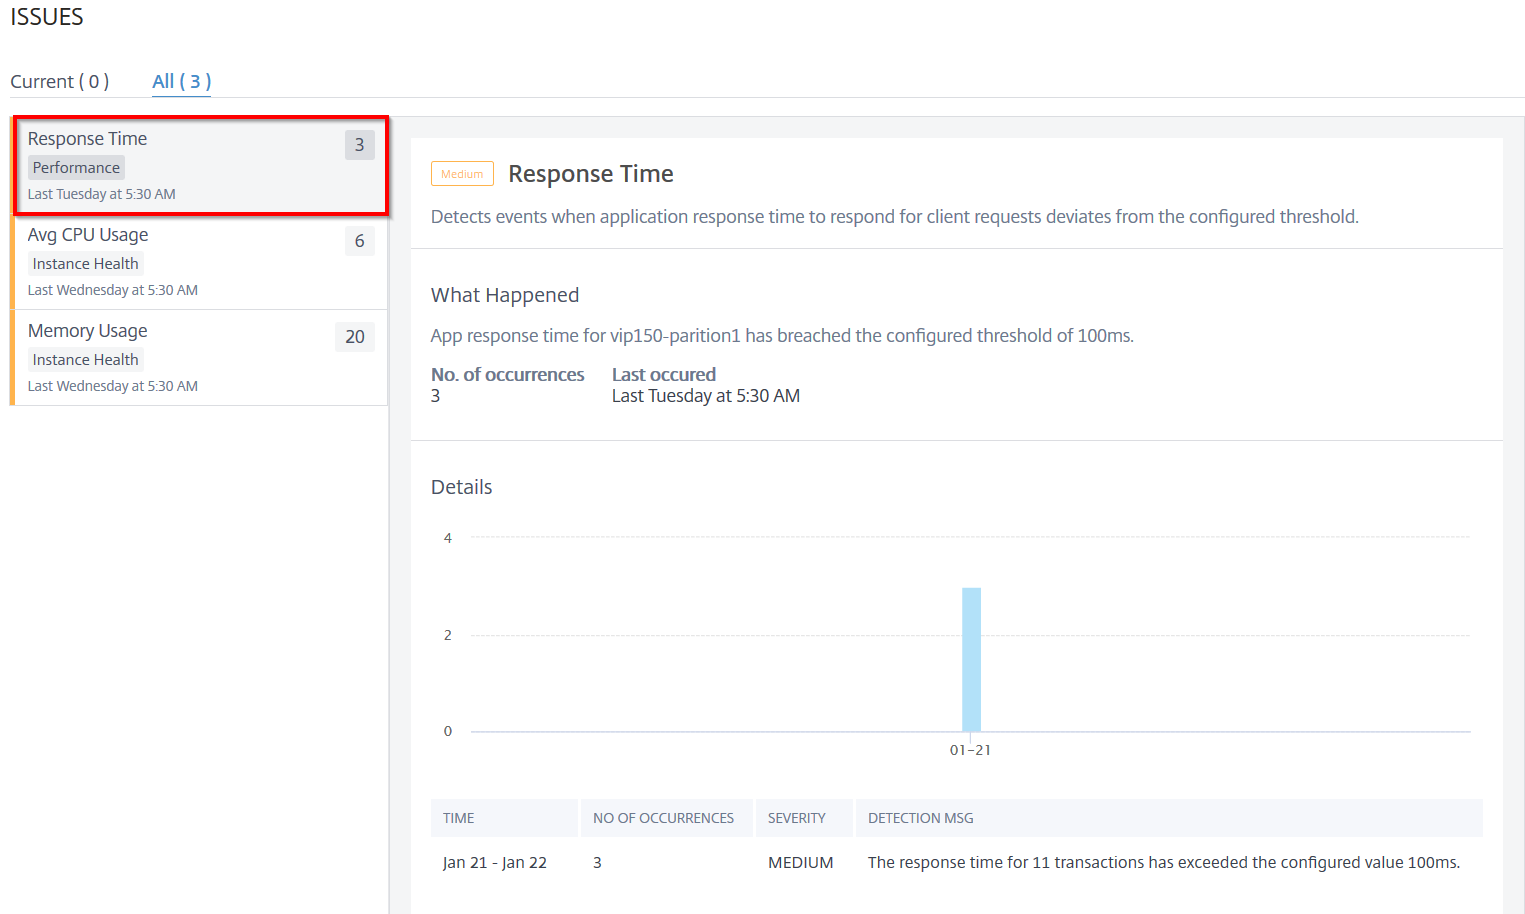Click the ISSUES page title
Viewport: 1525px width, 914px height.
point(47,17)
